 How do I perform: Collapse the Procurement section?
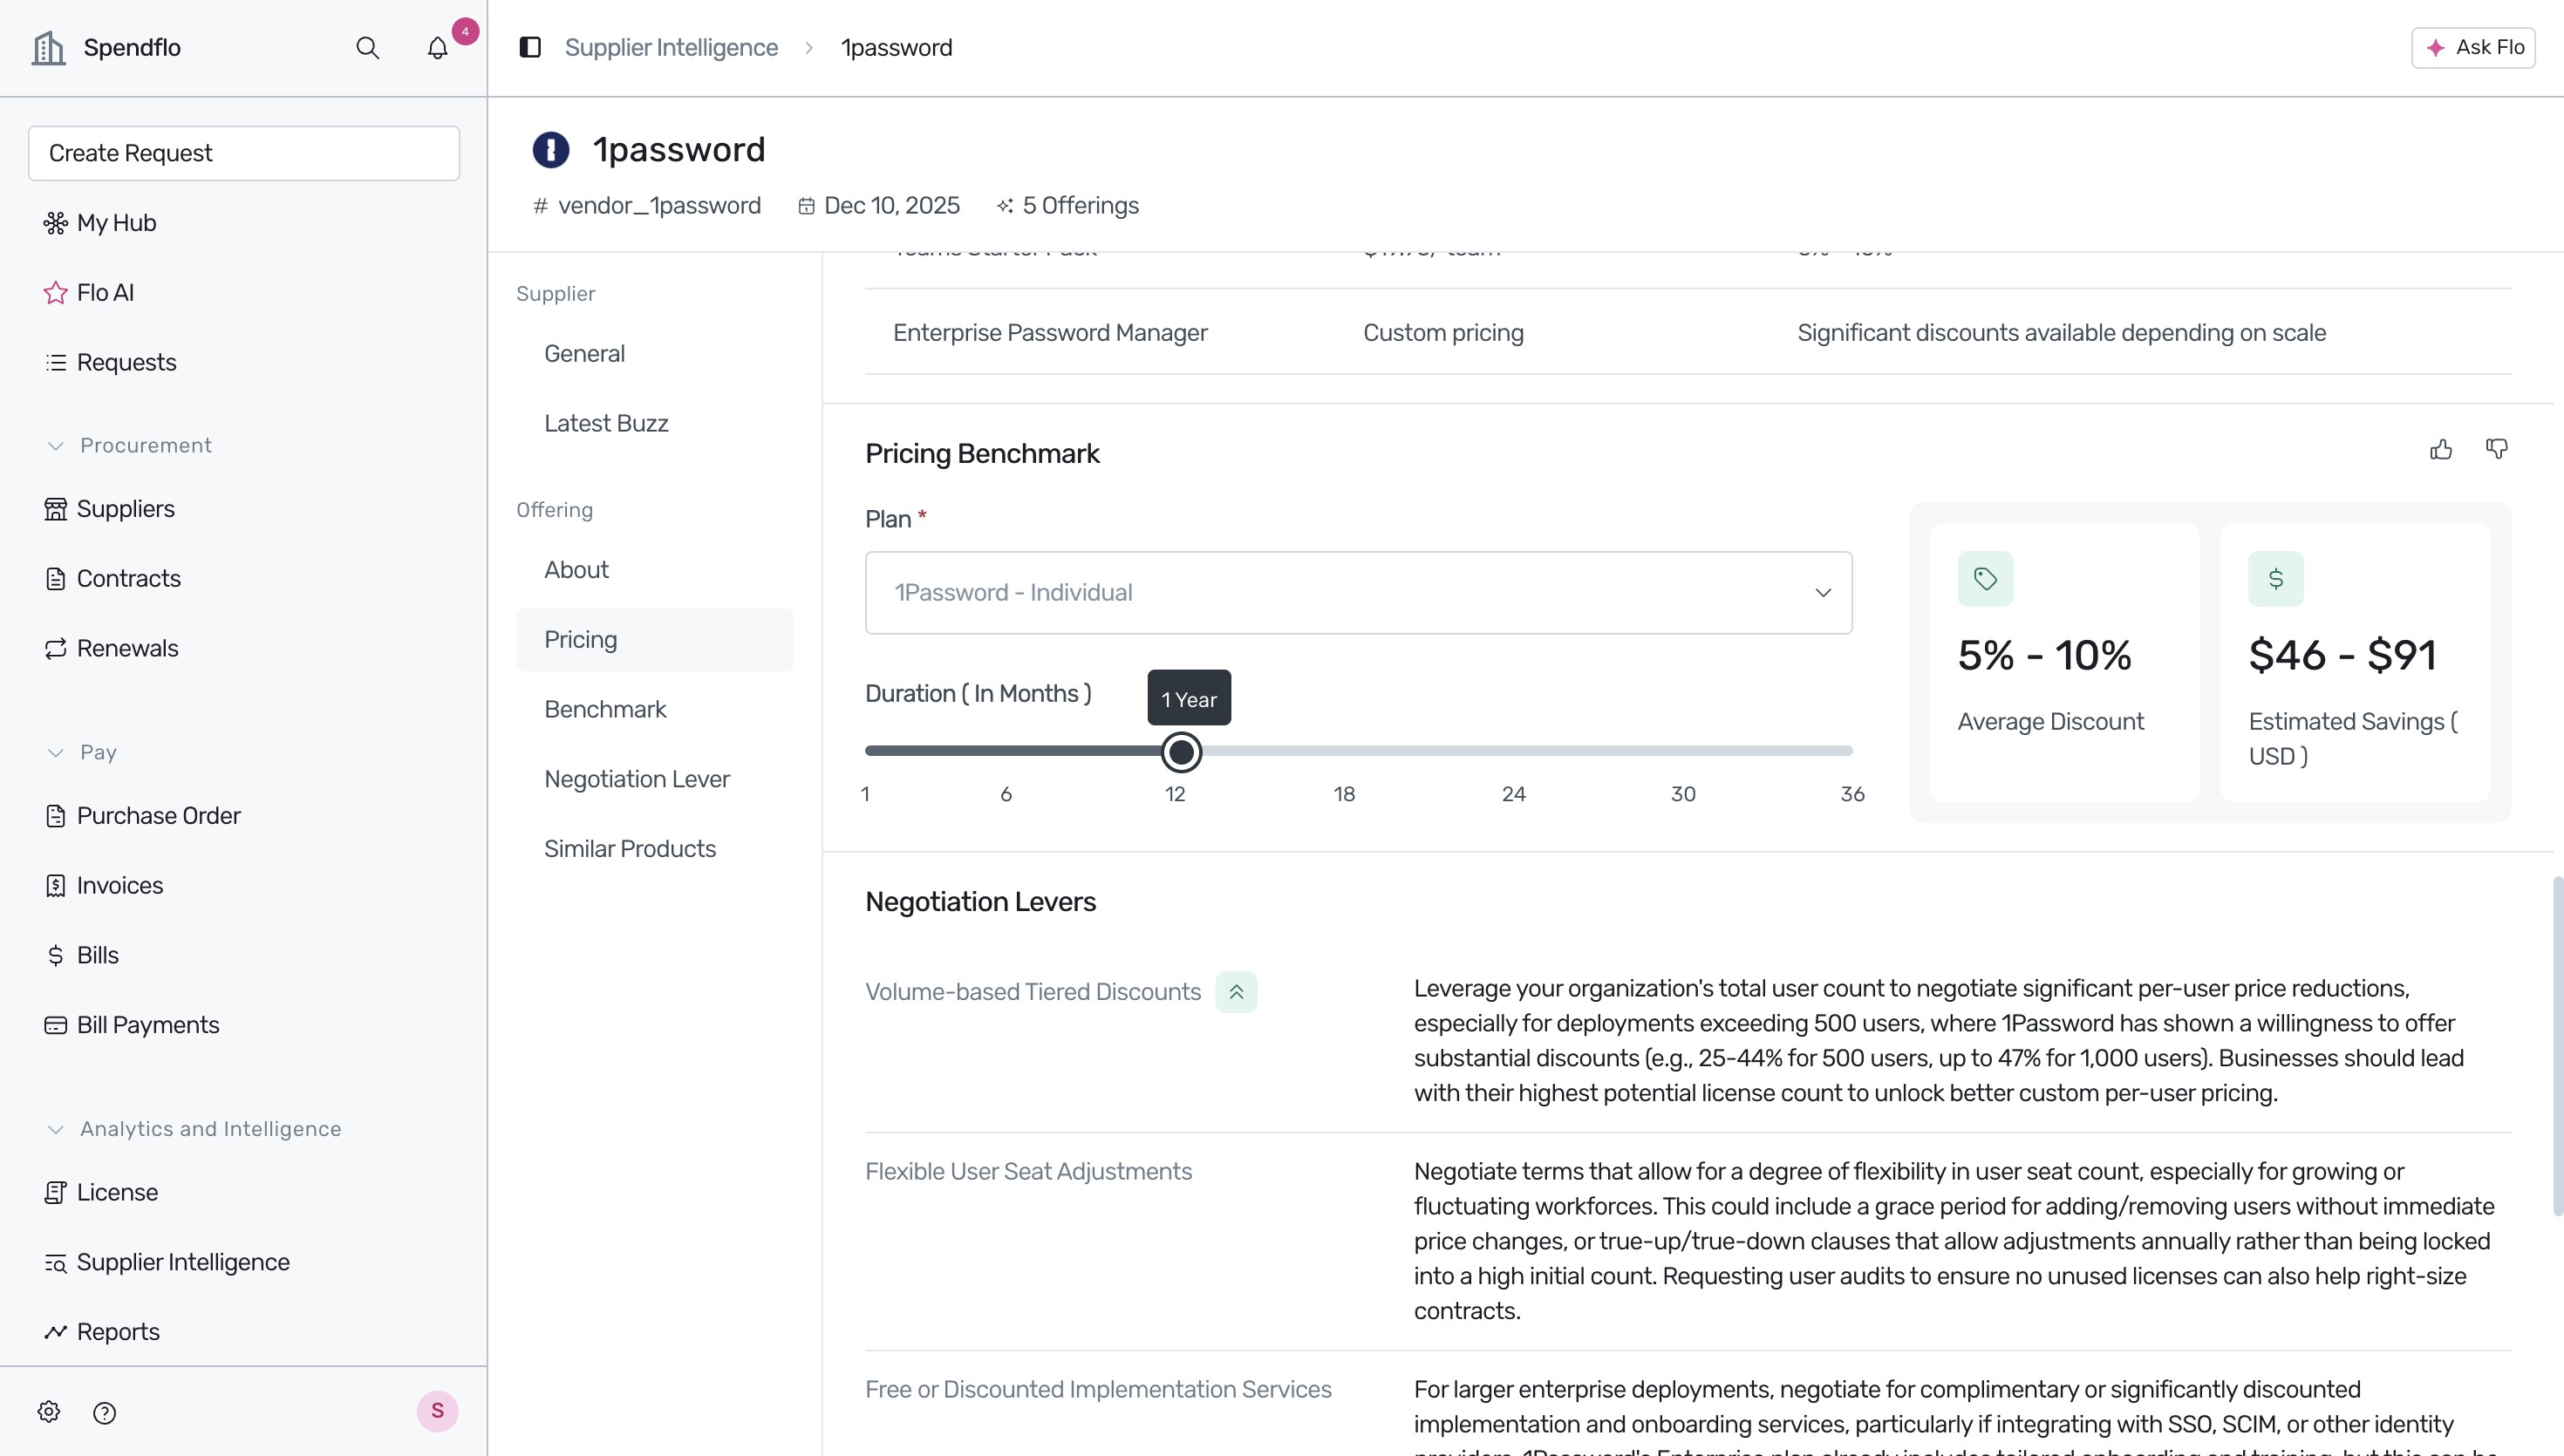(56, 445)
